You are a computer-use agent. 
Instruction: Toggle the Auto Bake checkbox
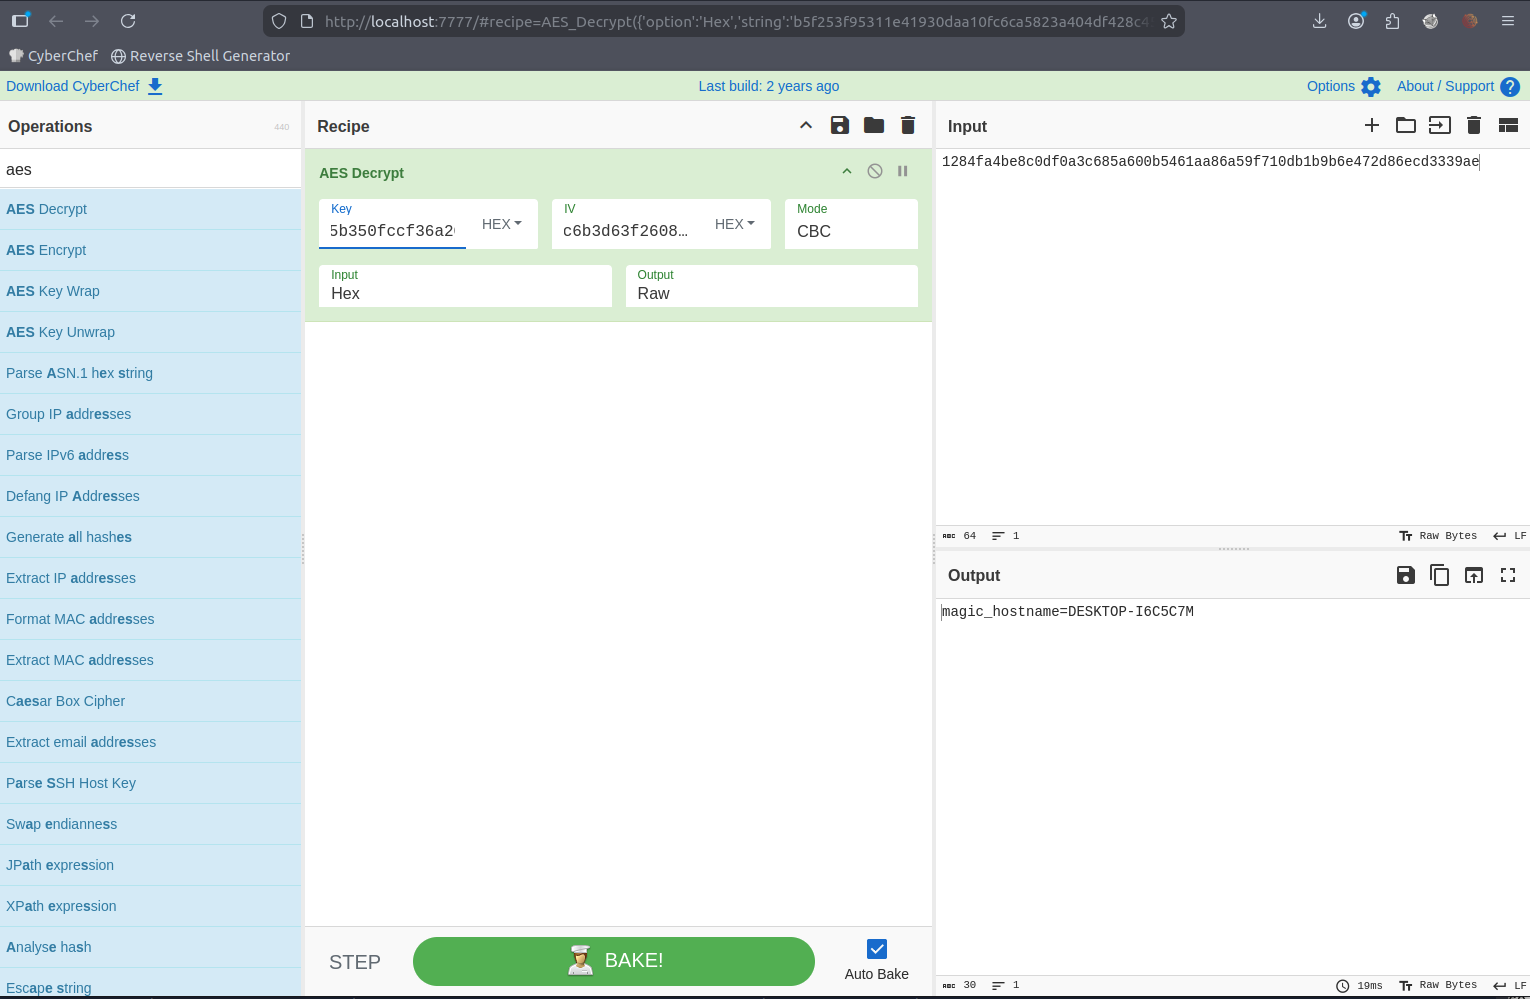[877, 949]
